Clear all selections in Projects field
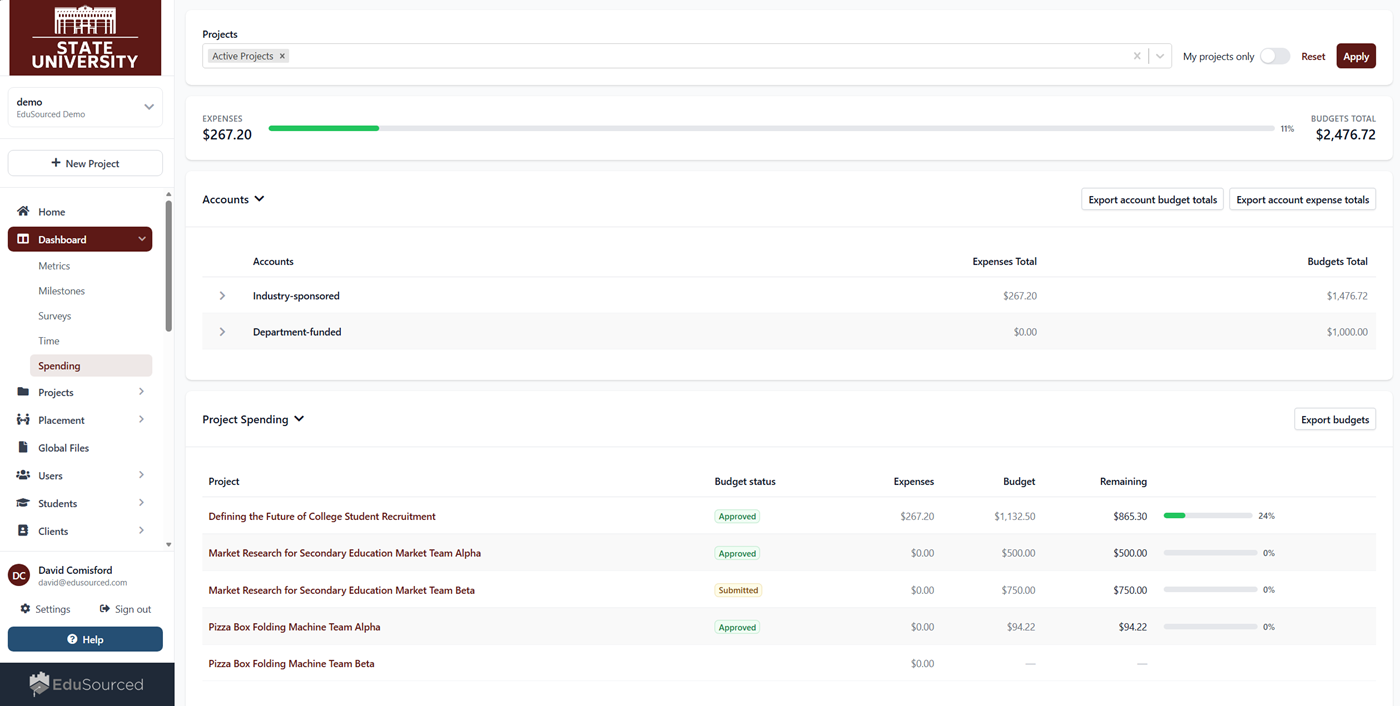The image size is (1400, 706). (1137, 56)
